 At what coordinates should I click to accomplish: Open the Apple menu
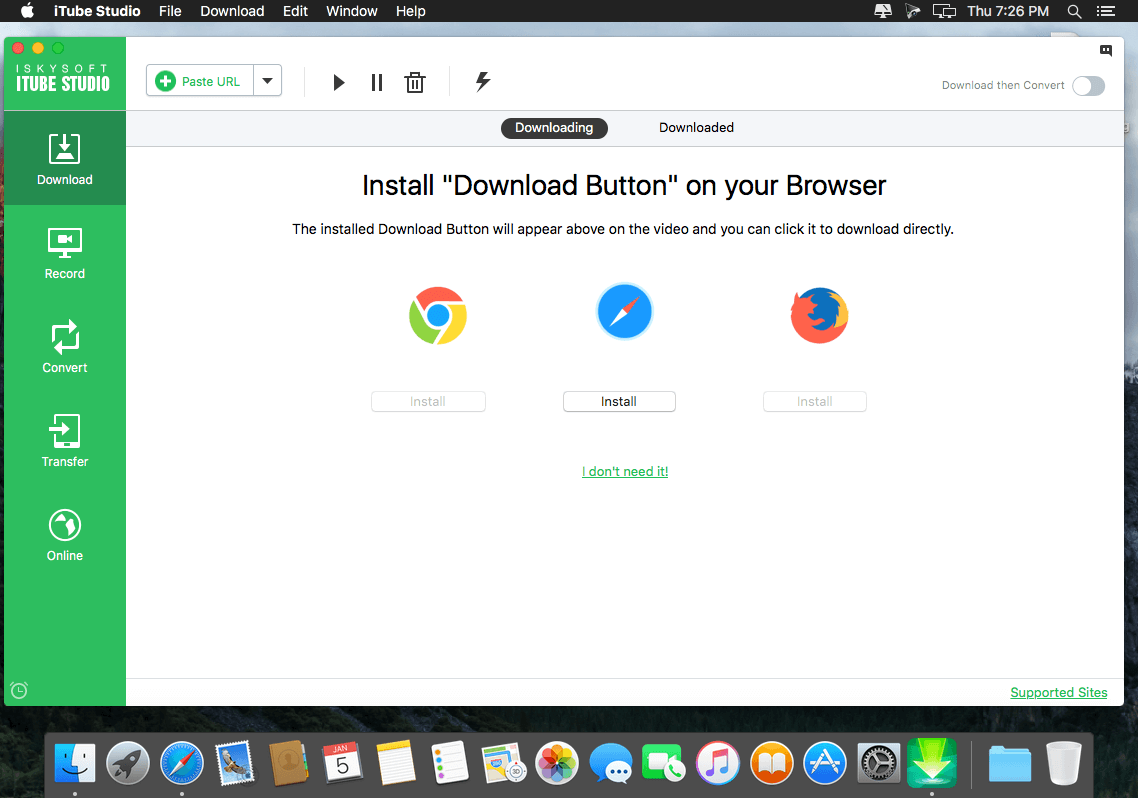tap(28, 11)
